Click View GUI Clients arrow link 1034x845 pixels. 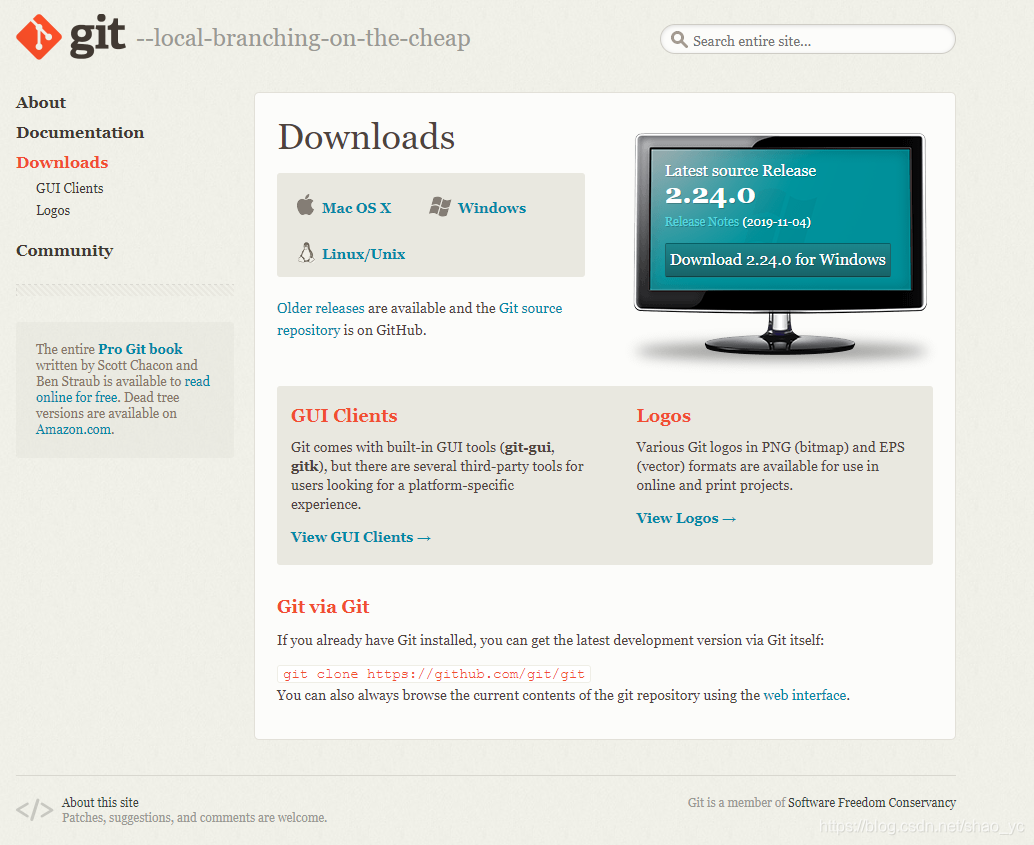361,537
